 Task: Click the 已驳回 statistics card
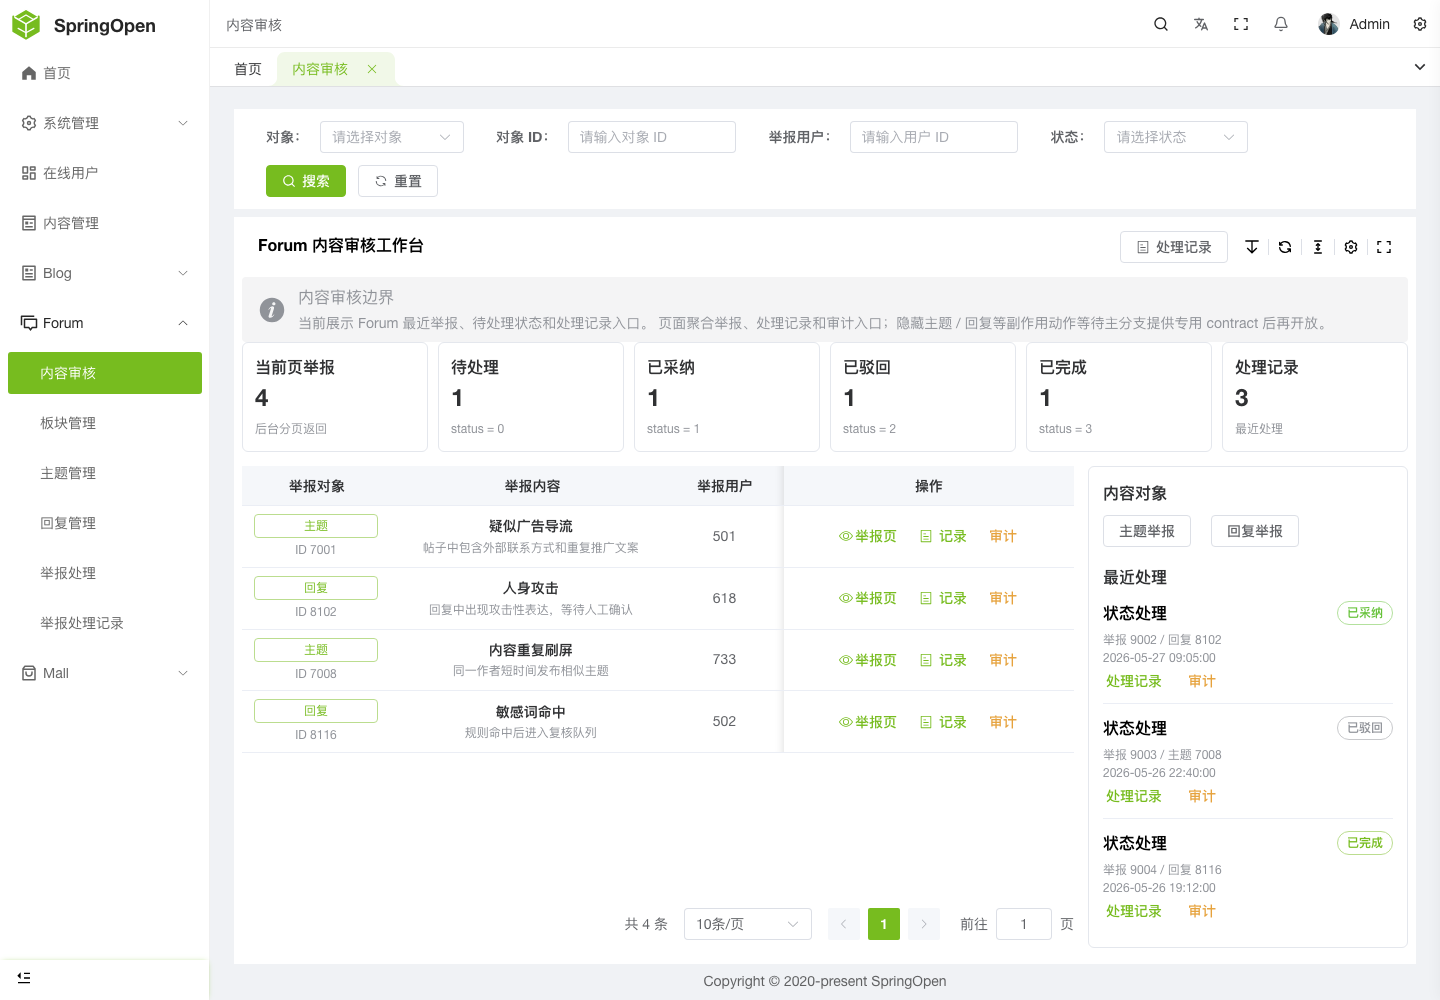pos(923,397)
